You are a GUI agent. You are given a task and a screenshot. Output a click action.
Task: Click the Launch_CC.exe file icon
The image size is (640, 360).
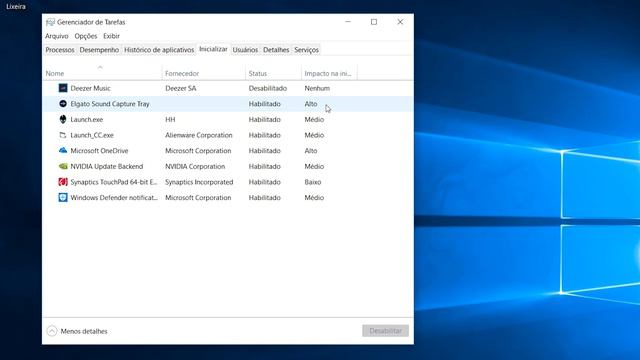tap(63, 135)
